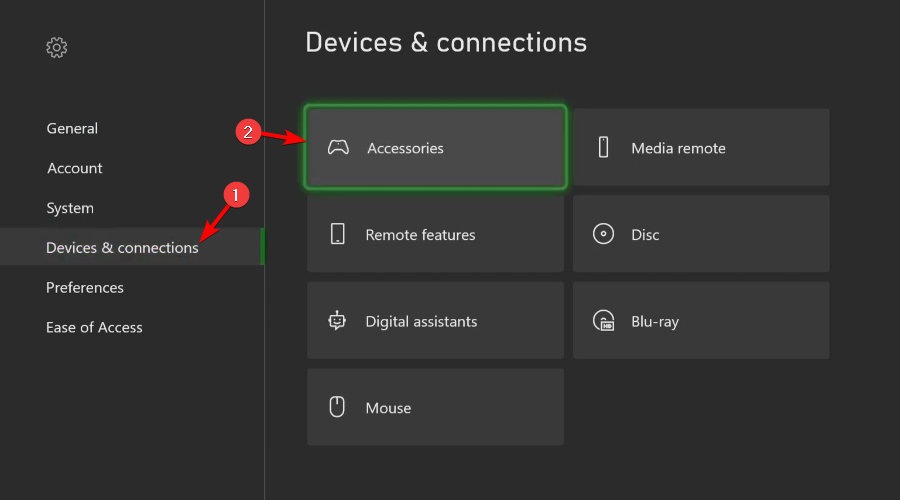Click the Blu-ray disc icon

[x=603, y=321]
